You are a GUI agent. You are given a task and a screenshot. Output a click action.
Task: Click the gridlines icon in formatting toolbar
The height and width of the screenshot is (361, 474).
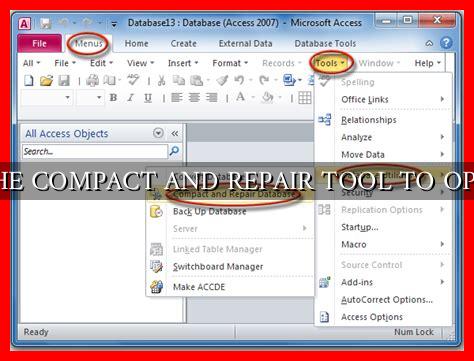pyautogui.click(x=304, y=98)
